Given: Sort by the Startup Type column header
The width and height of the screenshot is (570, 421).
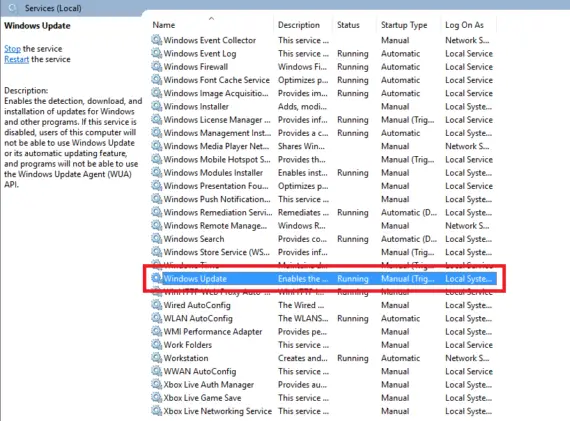Looking at the screenshot, I should point(404,25).
